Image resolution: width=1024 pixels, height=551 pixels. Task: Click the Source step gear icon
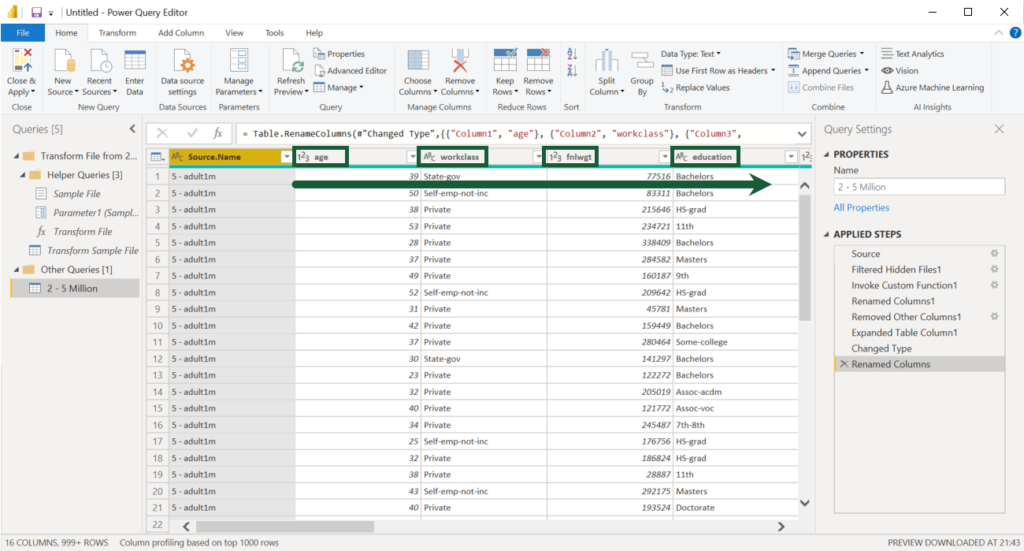pos(994,253)
